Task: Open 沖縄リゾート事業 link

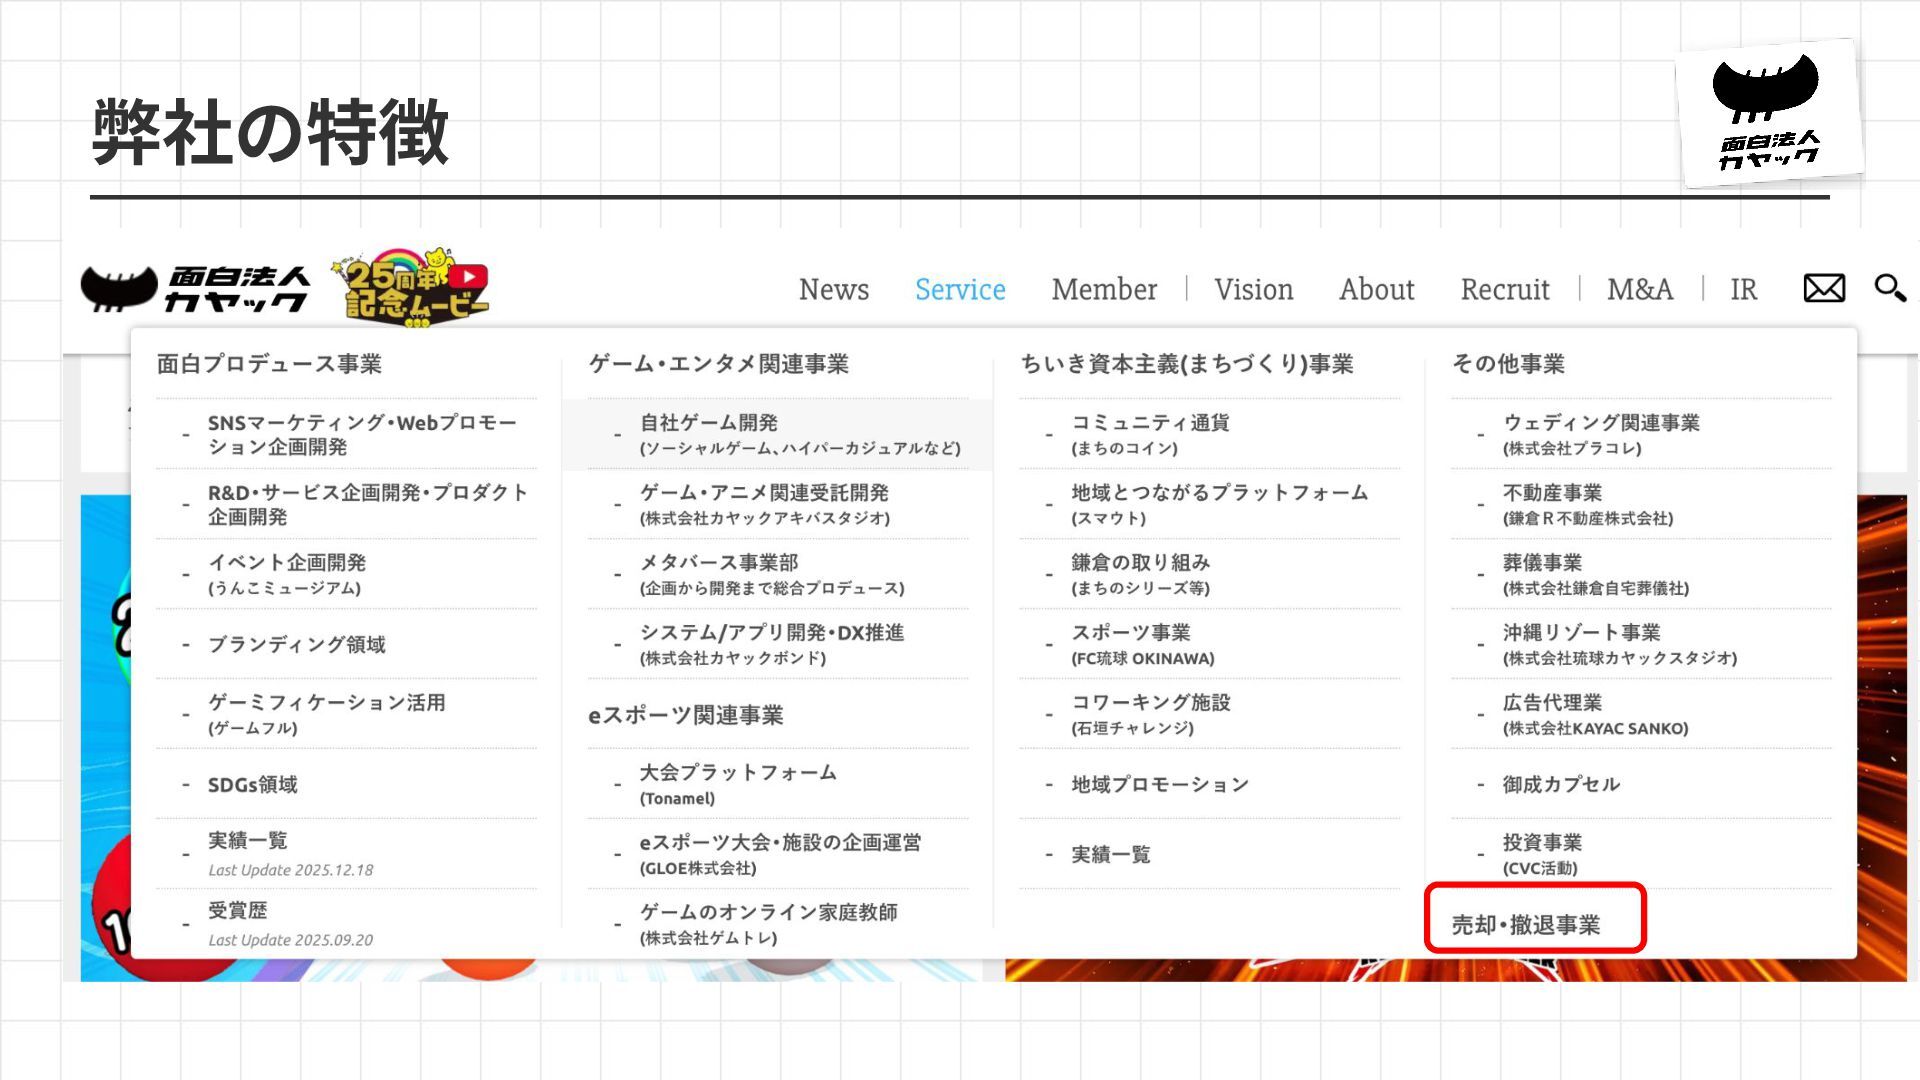Action: 1581,633
